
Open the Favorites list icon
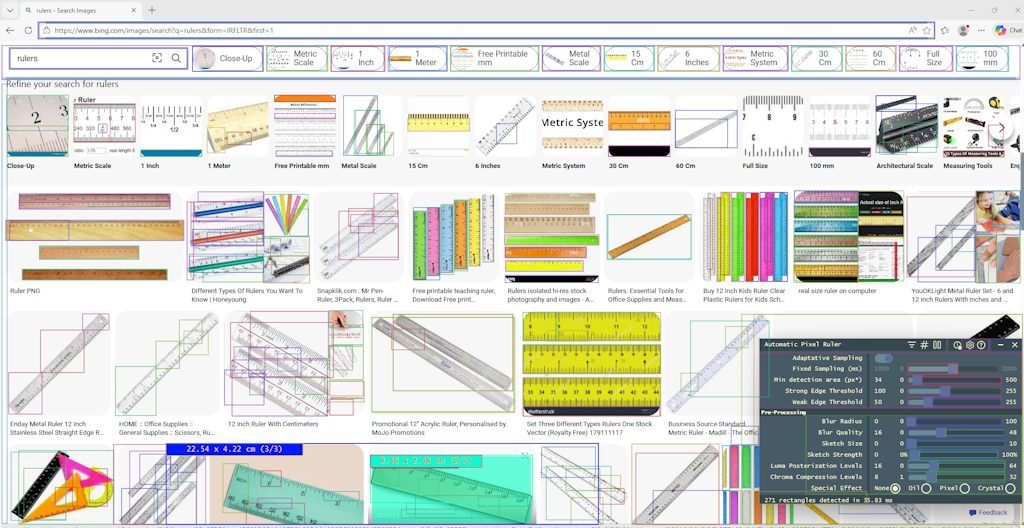[x=945, y=31]
